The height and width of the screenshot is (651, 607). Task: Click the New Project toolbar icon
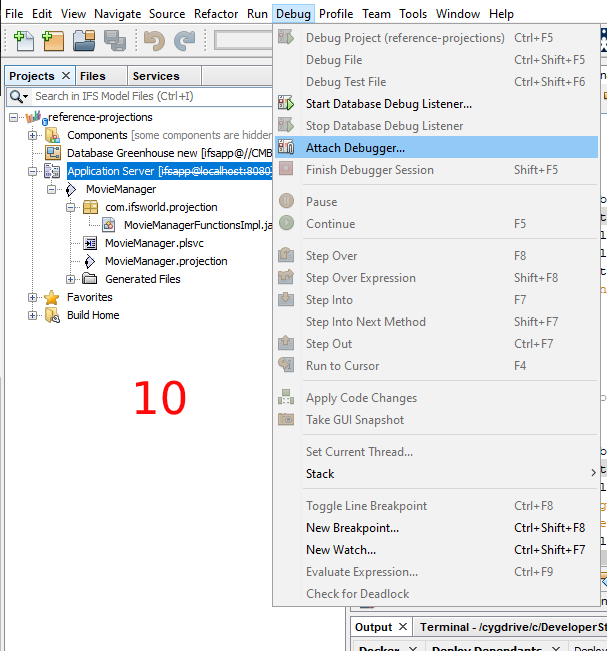53,41
